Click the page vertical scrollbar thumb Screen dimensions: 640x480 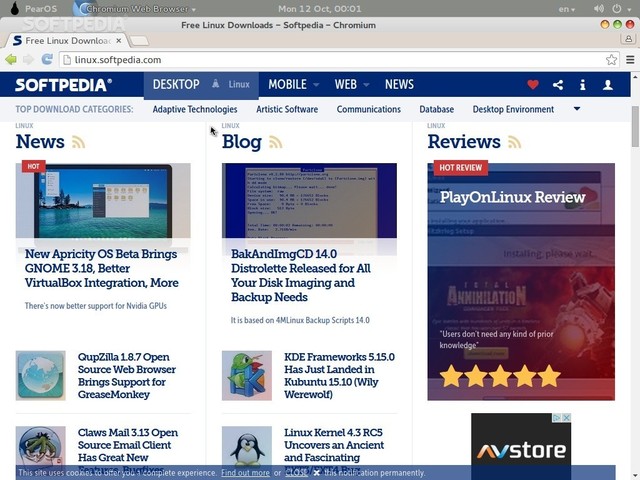pos(635,126)
